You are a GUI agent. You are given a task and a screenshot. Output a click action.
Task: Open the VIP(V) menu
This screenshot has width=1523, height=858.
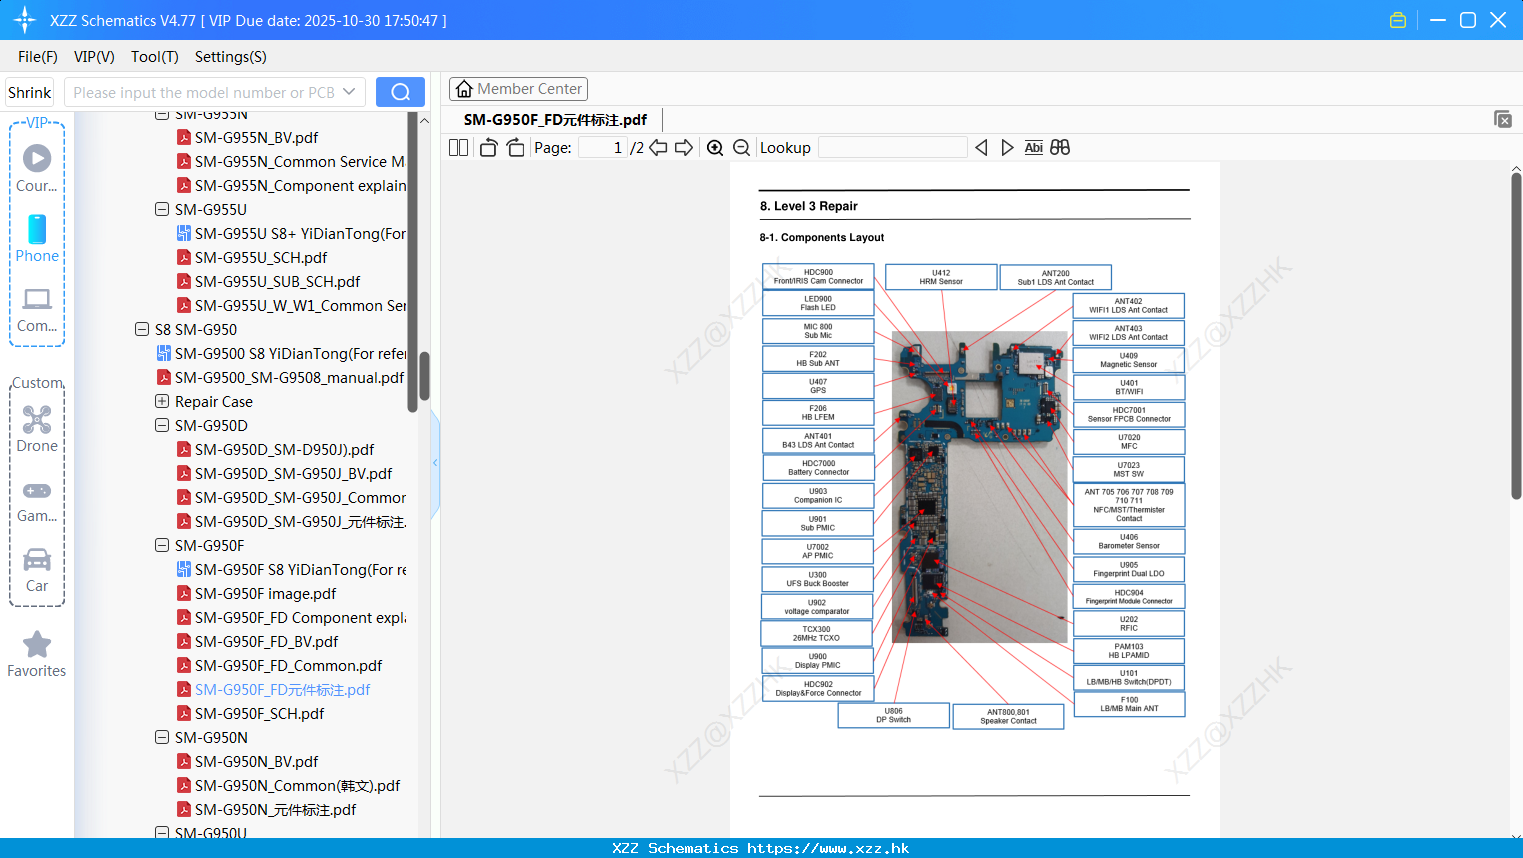(94, 56)
